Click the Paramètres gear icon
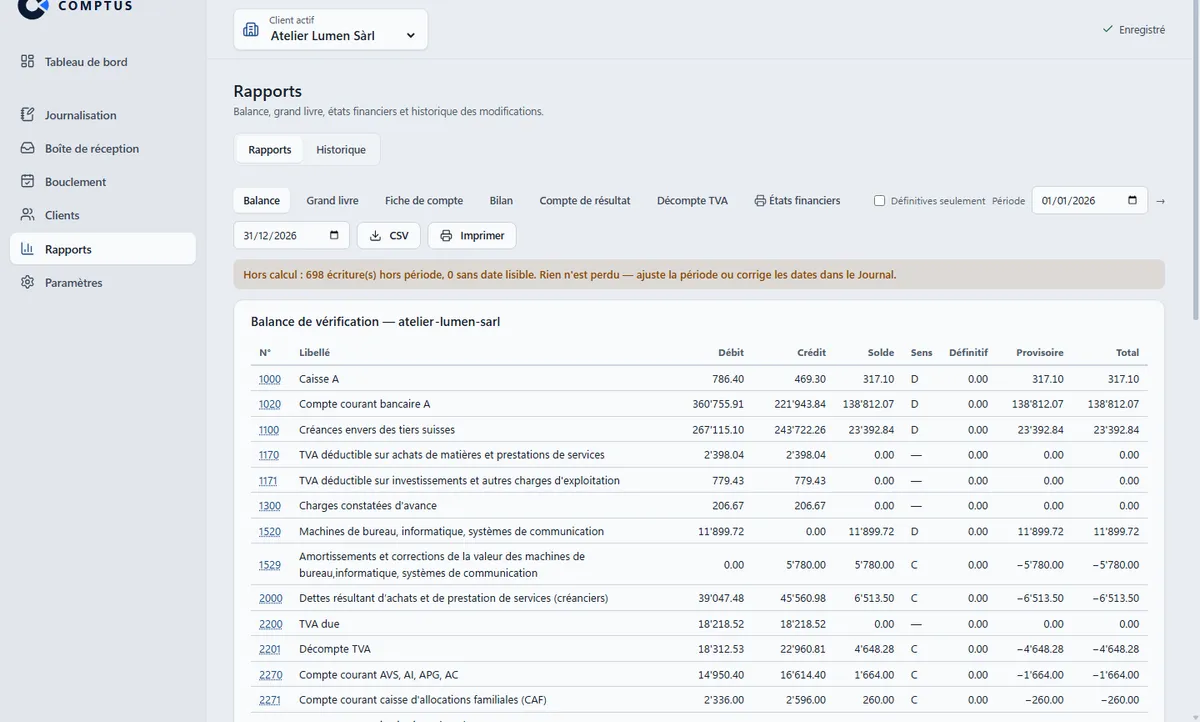Image resolution: width=1200 pixels, height=722 pixels. tap(28, 282)
